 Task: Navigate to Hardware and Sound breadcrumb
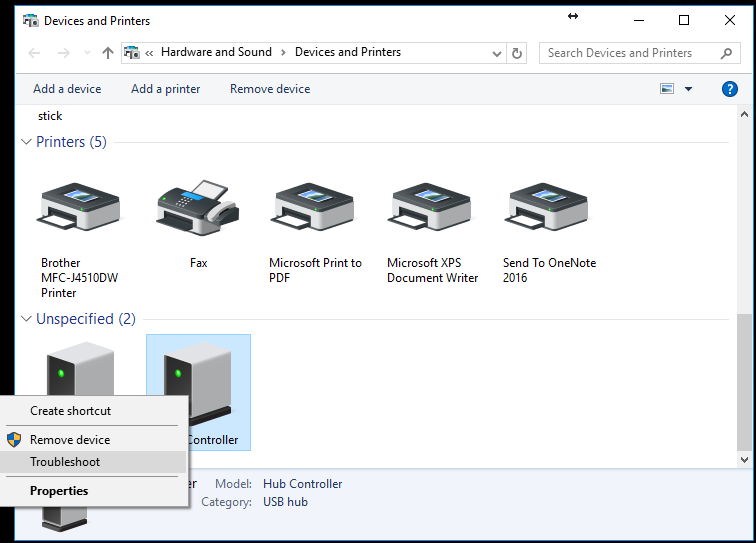pos(216,52)
